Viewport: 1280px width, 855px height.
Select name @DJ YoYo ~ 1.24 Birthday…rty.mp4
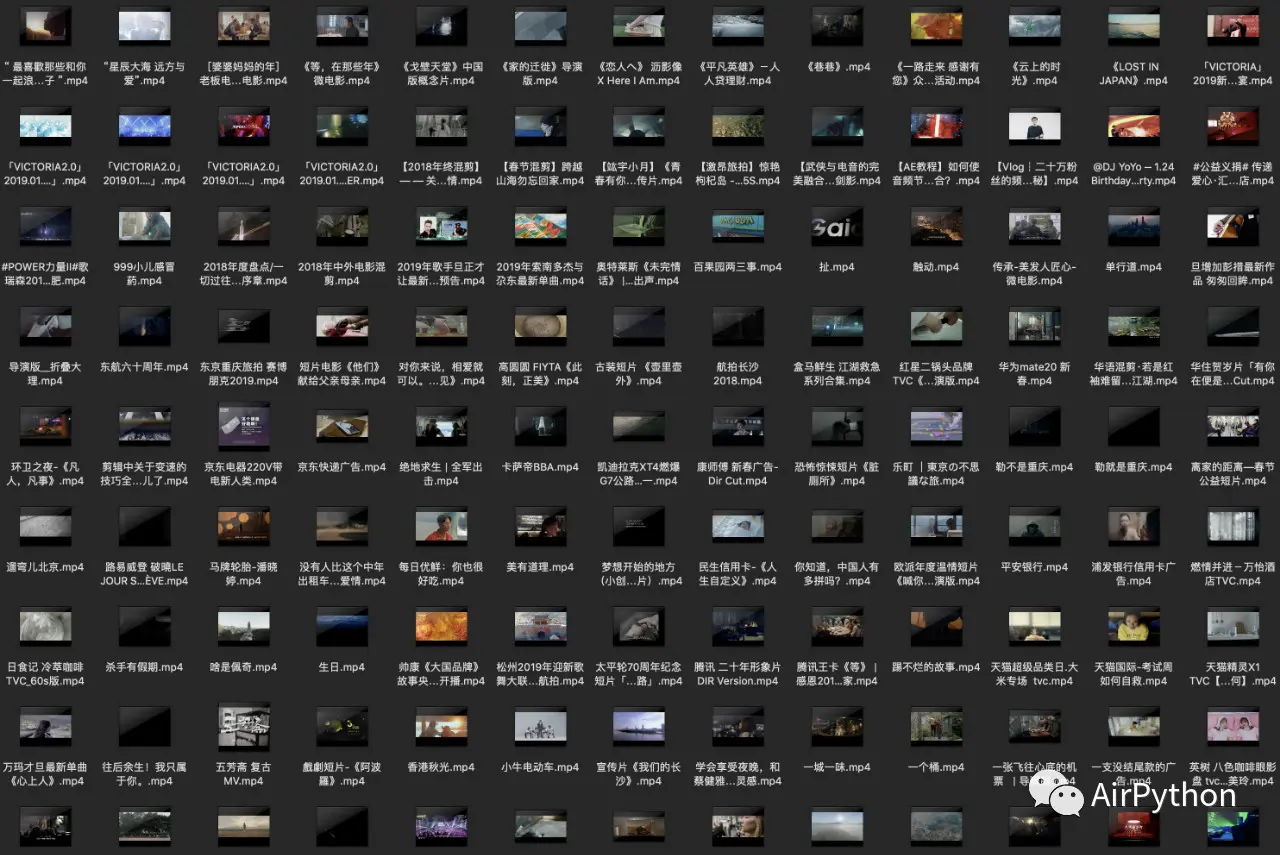[1134, 174]
